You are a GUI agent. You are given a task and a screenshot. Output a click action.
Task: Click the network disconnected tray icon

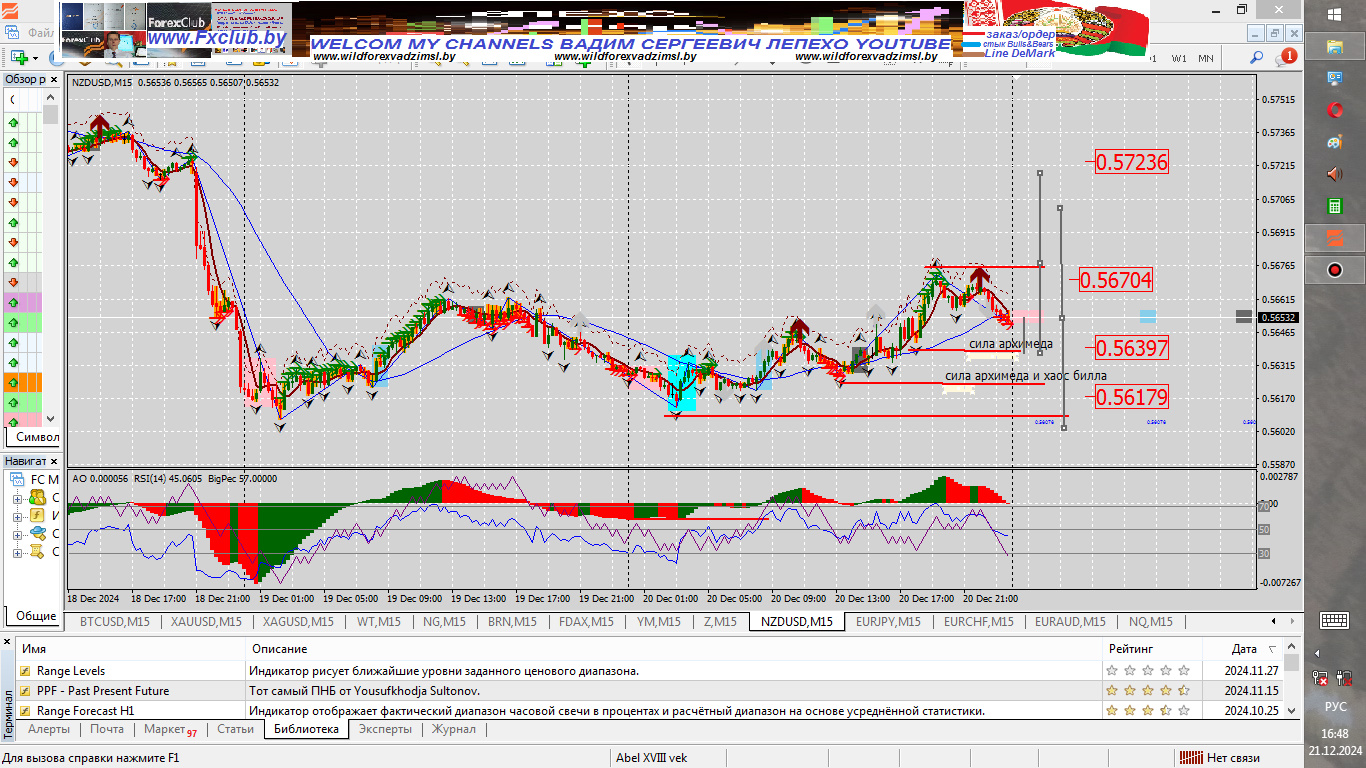pyautogui.click(x=1322, y=678)
